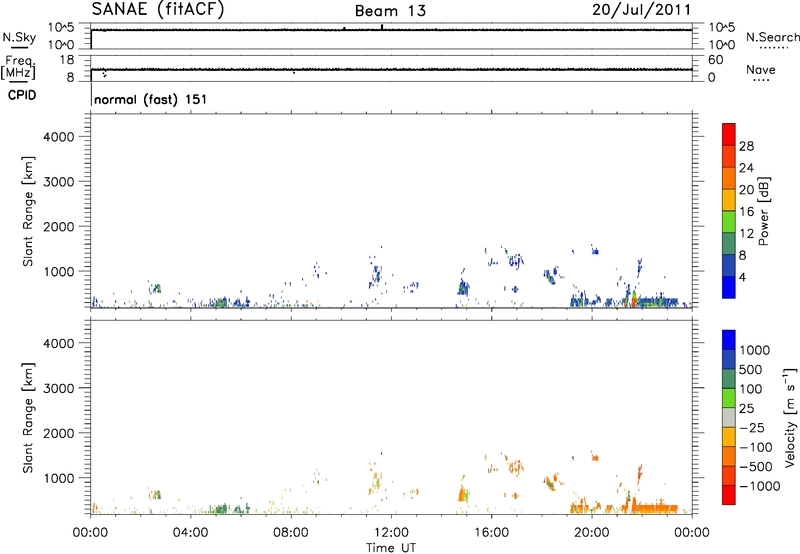
Task: Click the Velocity colorbar label '-1000'
Action: 759,486
